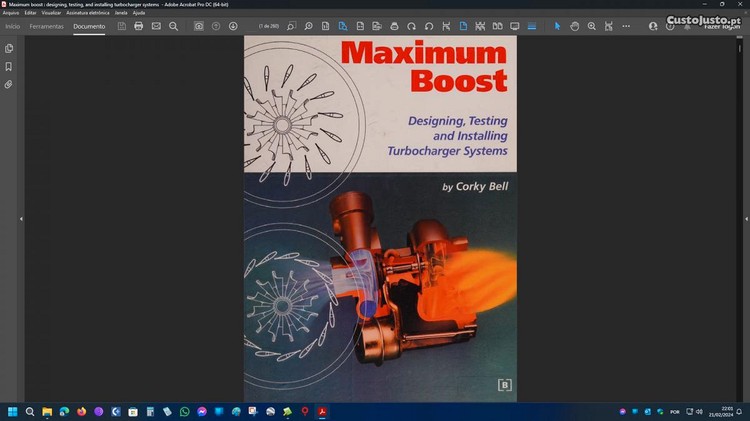The height and width of the screenshot is (421, 750).
Task: Go to previous page with up arrow
Action: point(216,26)
